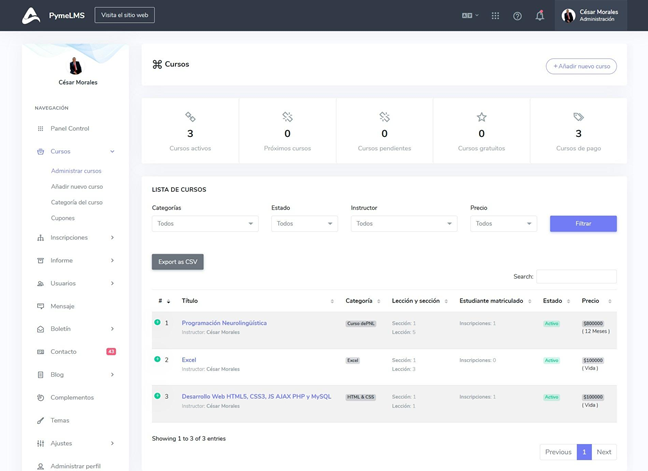
Task: Open the Precio filter dropdown
Action: (503, 224)
